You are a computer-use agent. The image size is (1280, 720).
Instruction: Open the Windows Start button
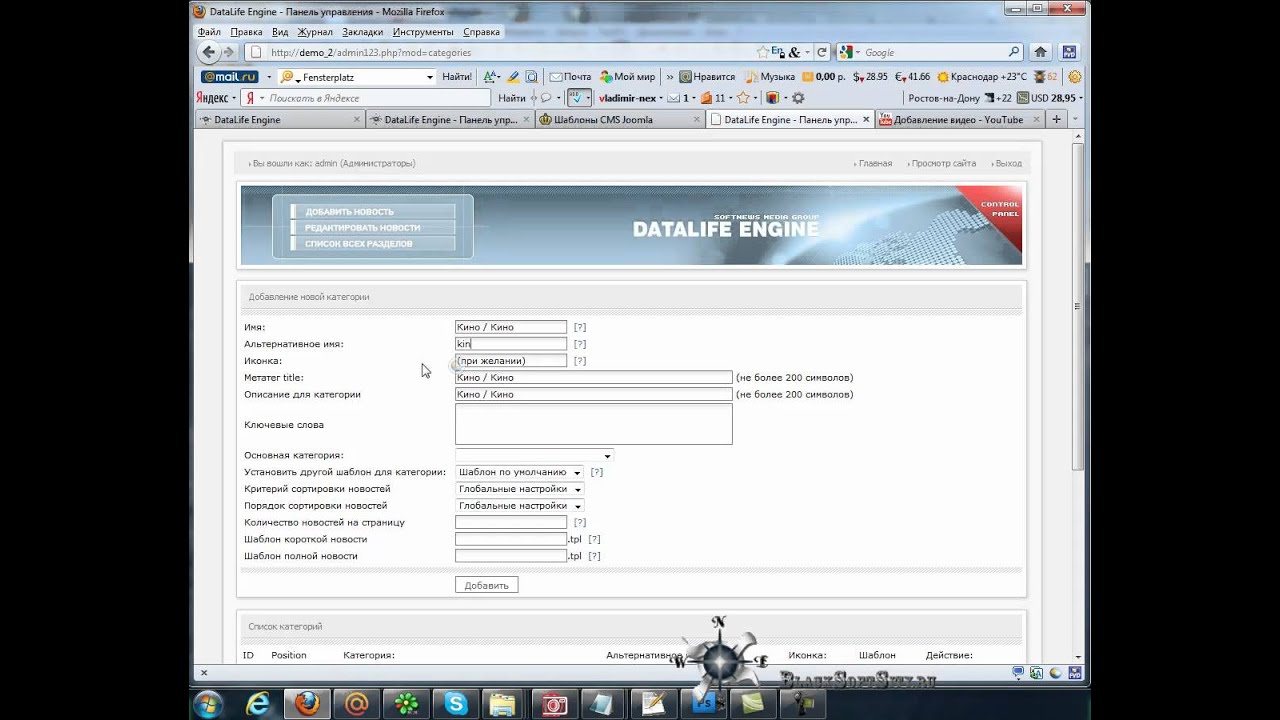[208, 704]
